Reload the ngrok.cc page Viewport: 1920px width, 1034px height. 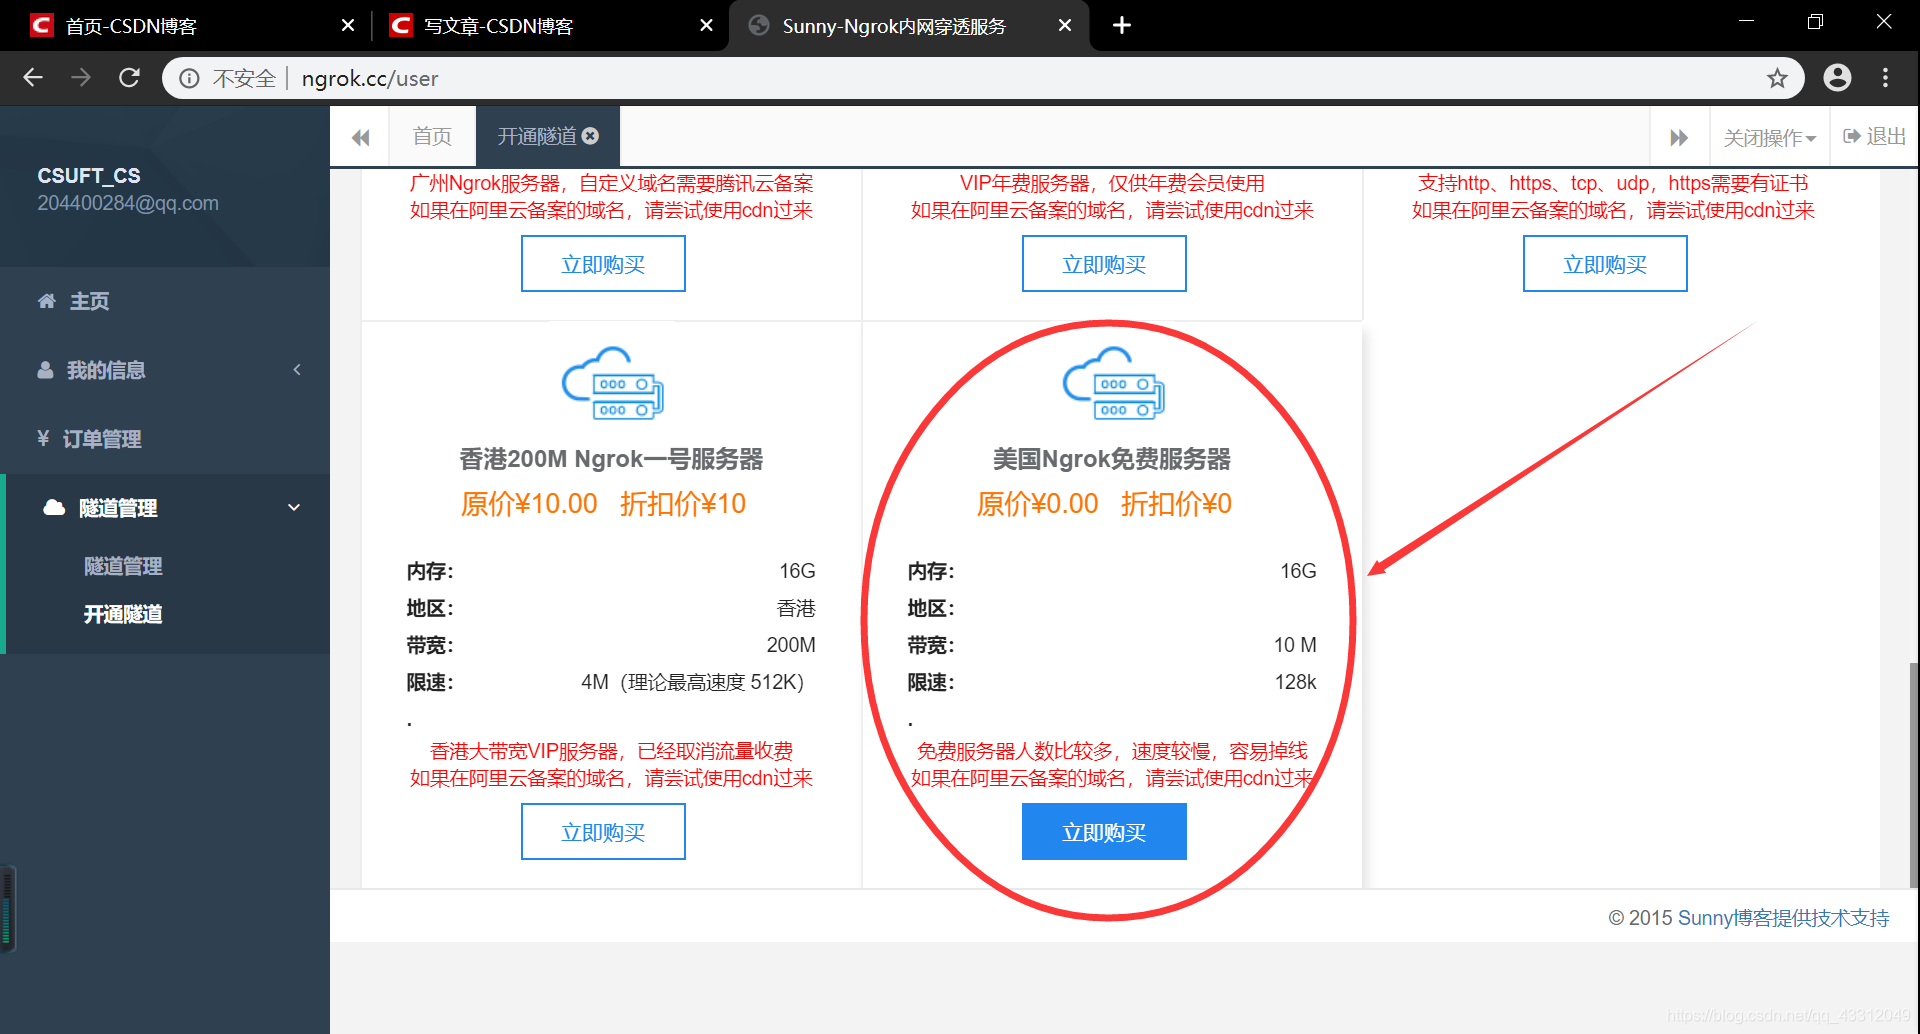[129, 78]
